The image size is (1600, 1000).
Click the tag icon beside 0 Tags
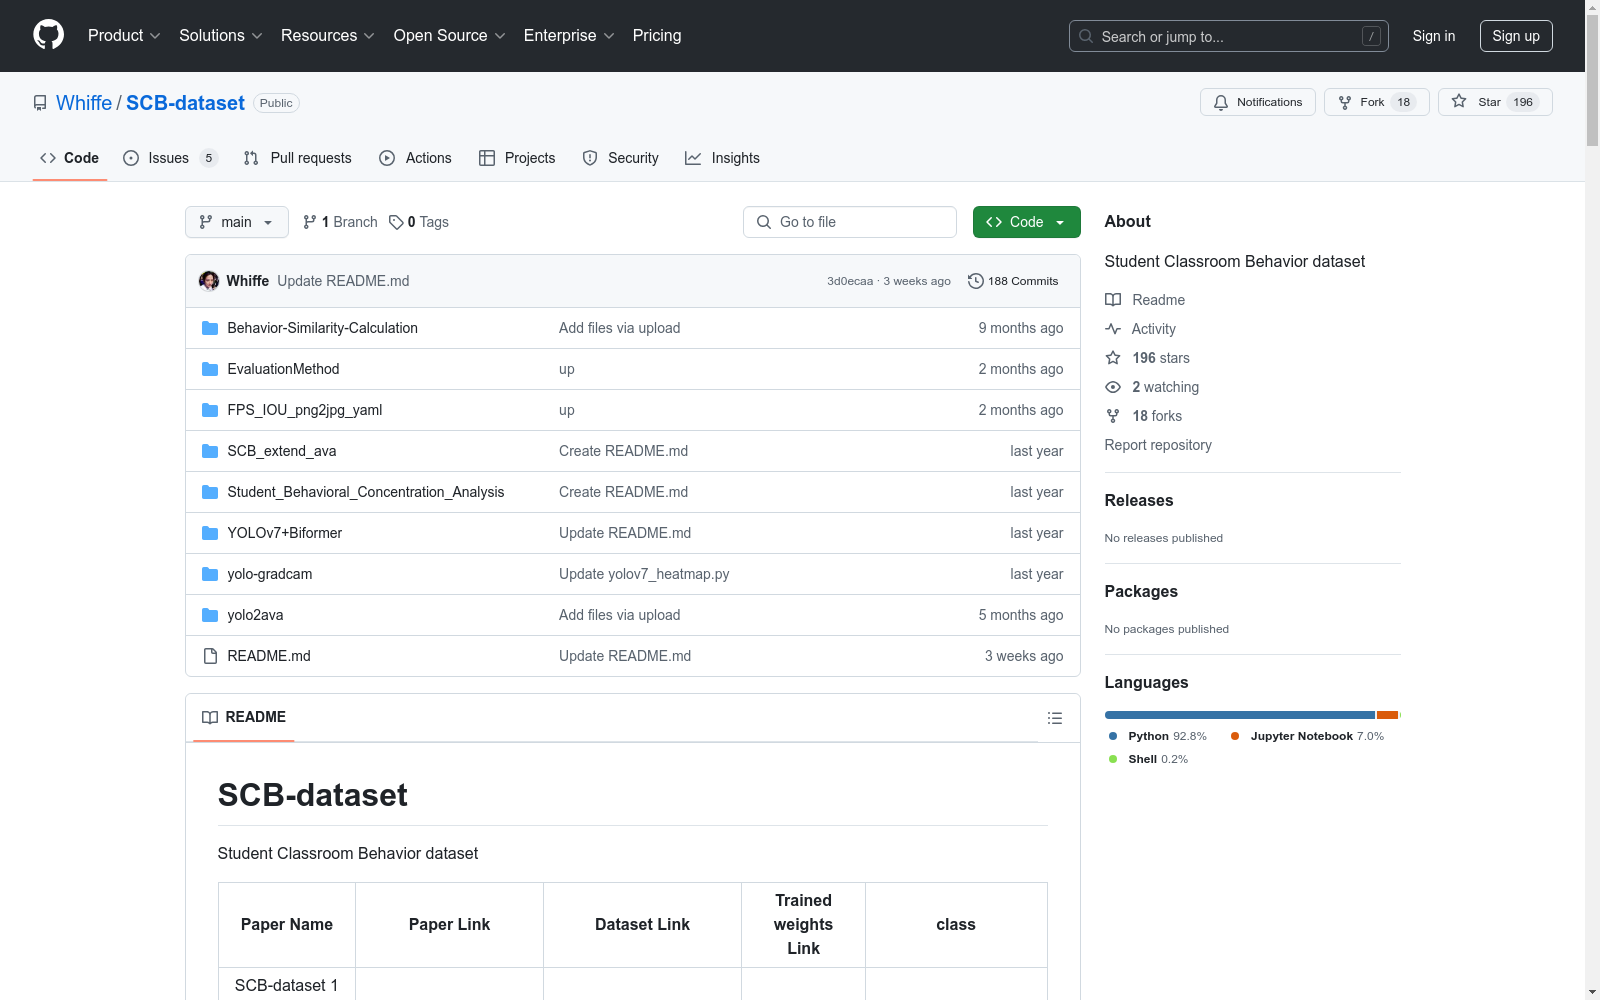396,222
